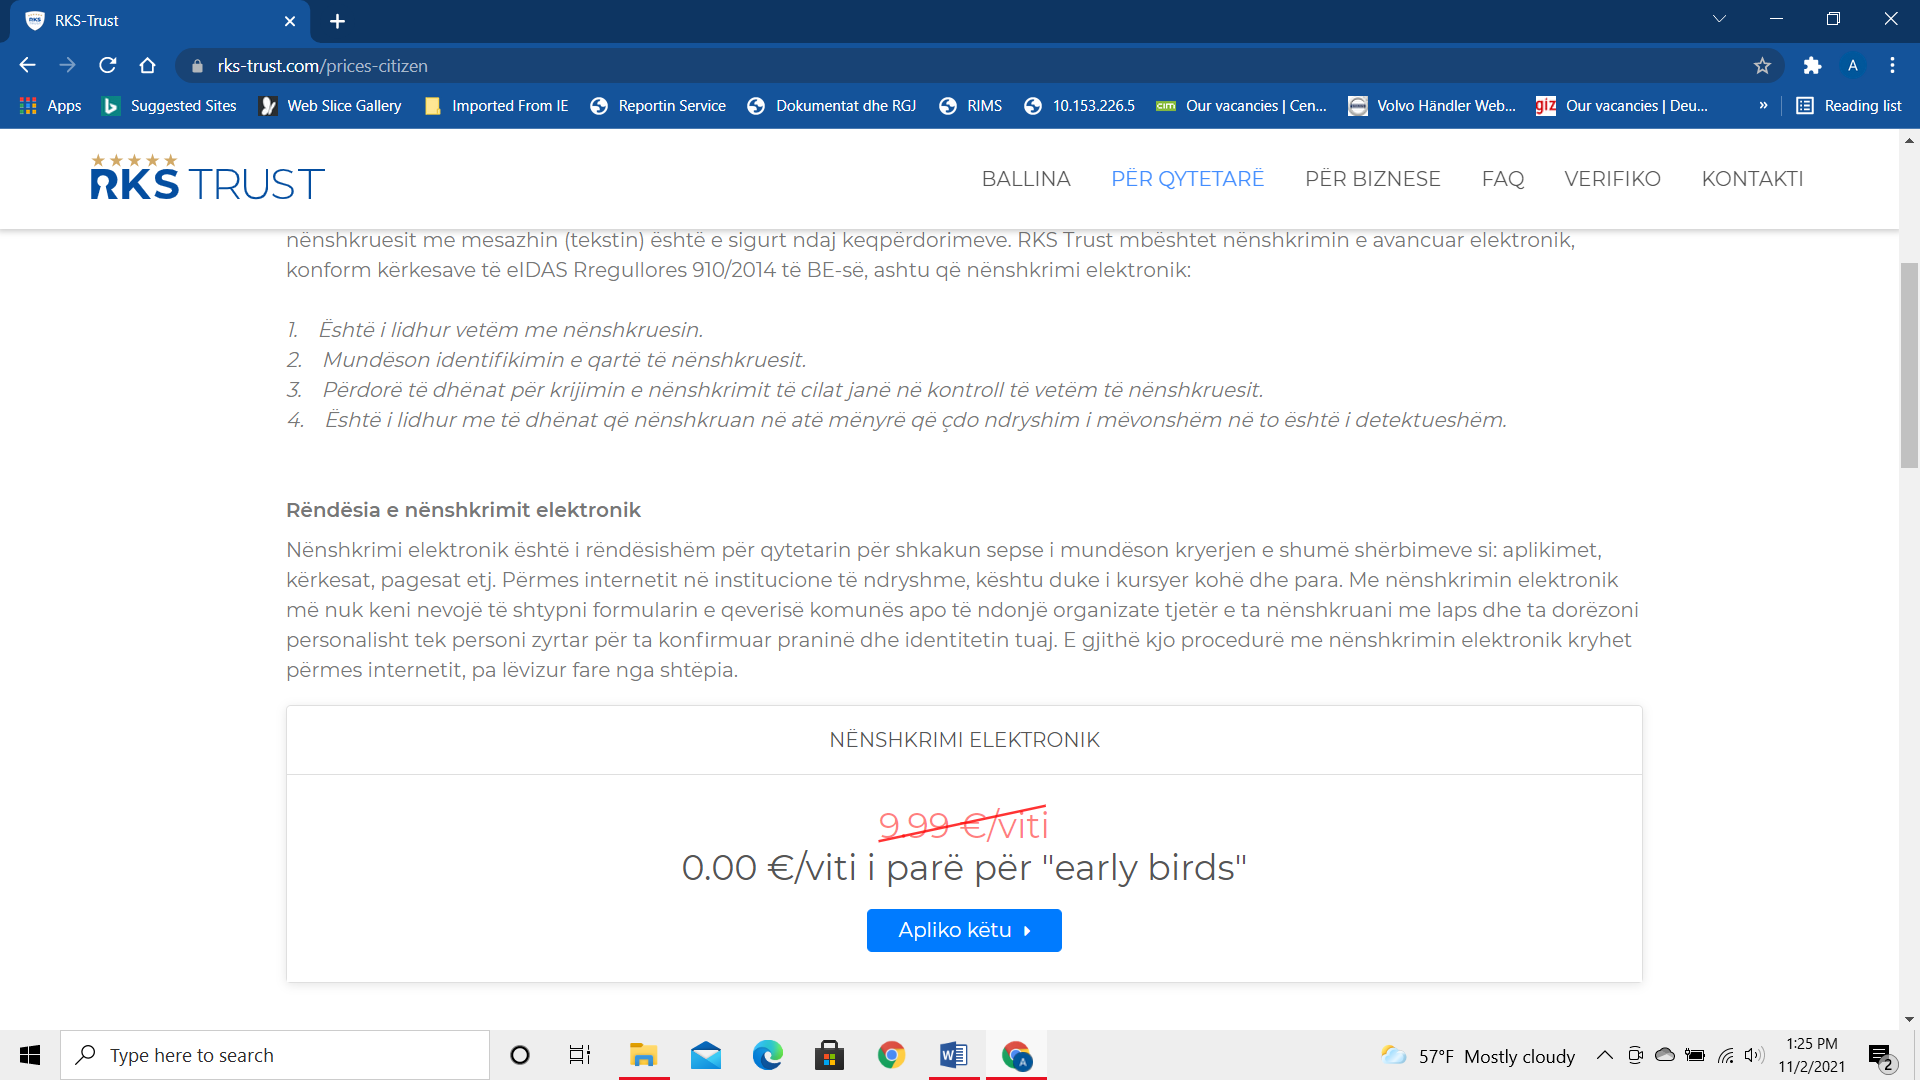Open the Windows Start menu

coord(30,1055)
